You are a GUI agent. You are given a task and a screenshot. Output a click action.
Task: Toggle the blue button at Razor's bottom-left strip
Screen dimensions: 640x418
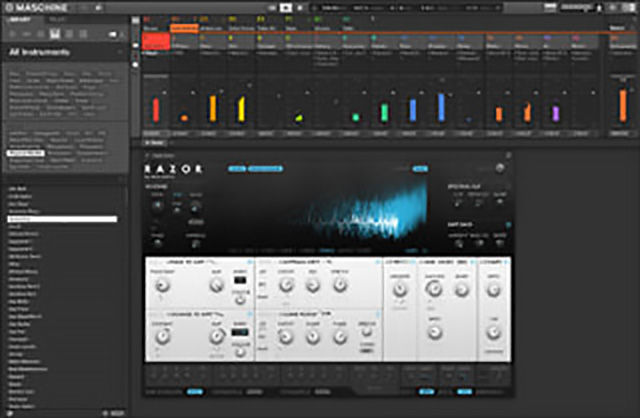(x=194, y=393)
